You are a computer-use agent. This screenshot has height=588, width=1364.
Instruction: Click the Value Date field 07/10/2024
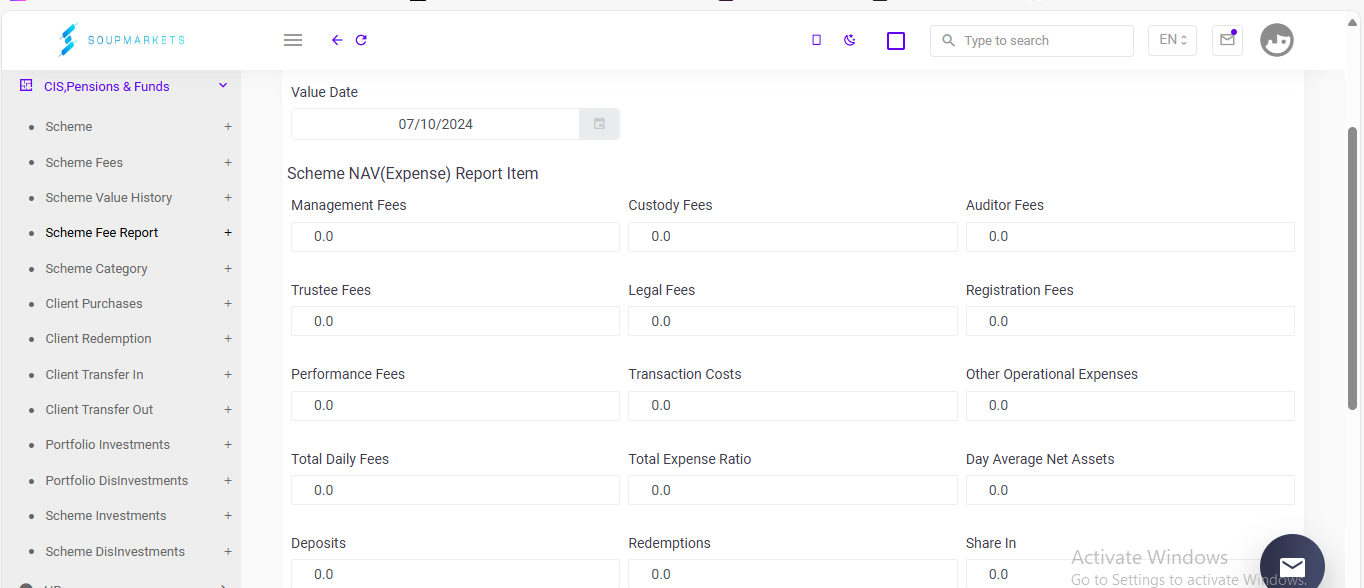click(x=435, y=124)
